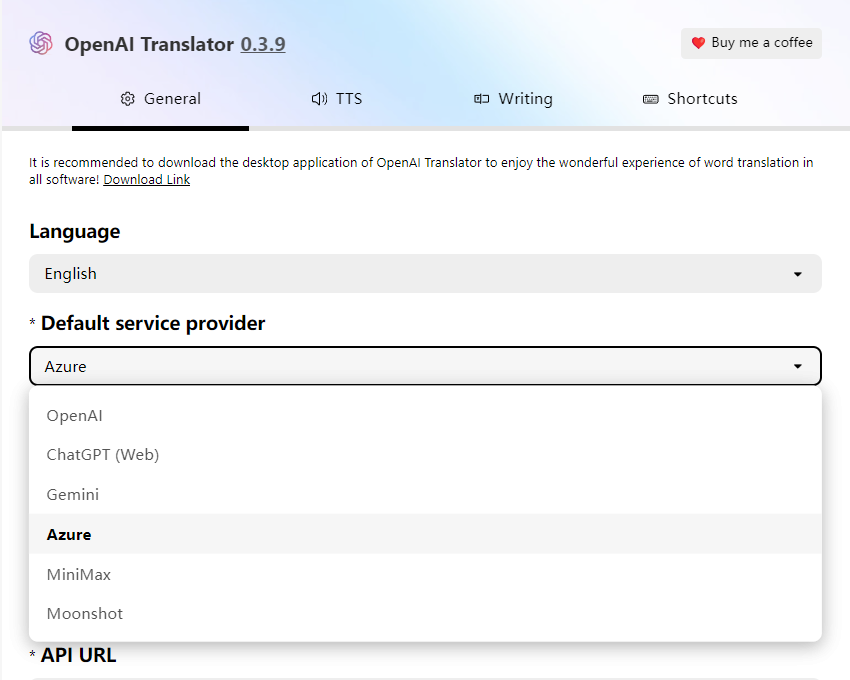
Task: Switch to the TTS tab
Action: tap(337, 99)
